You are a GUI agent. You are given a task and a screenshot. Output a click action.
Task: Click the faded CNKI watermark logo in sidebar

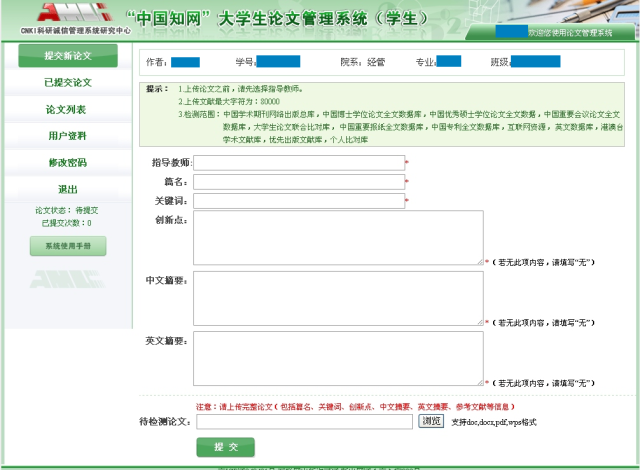(67, 278)
